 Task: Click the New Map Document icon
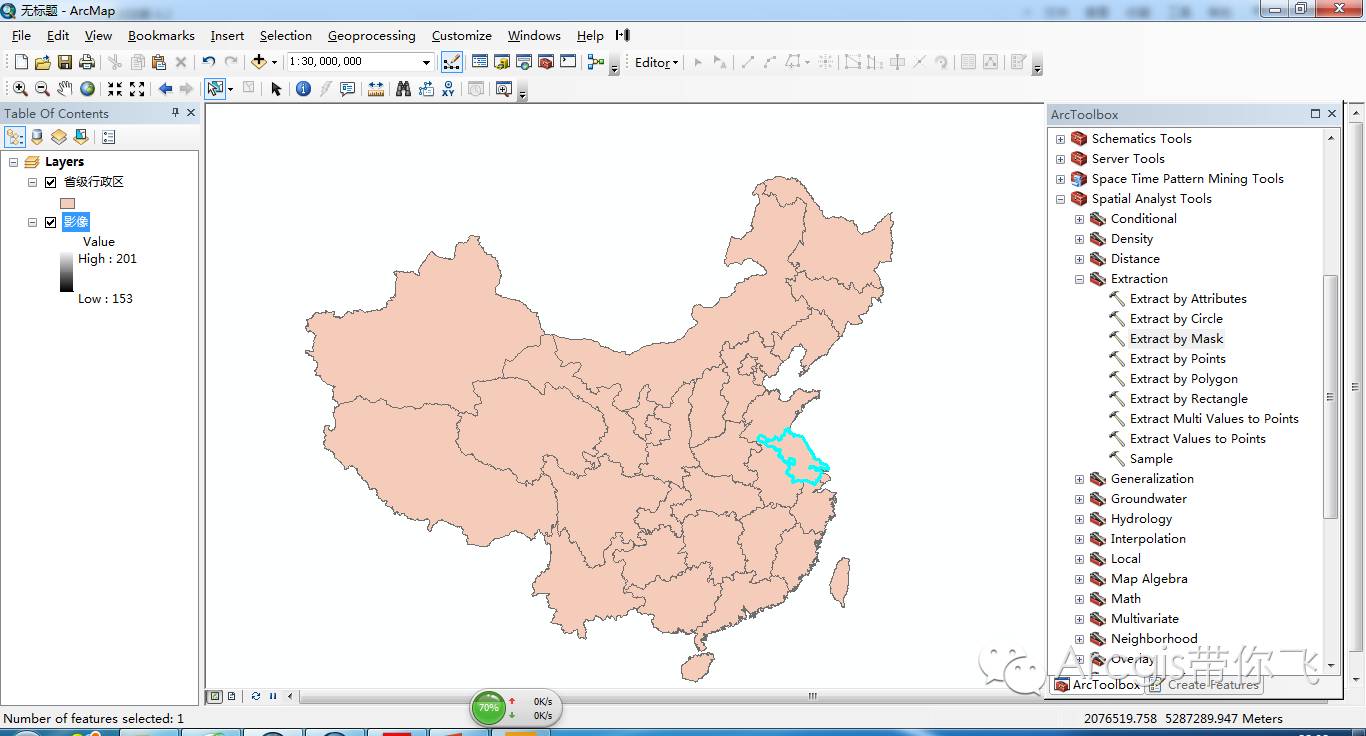21,62
